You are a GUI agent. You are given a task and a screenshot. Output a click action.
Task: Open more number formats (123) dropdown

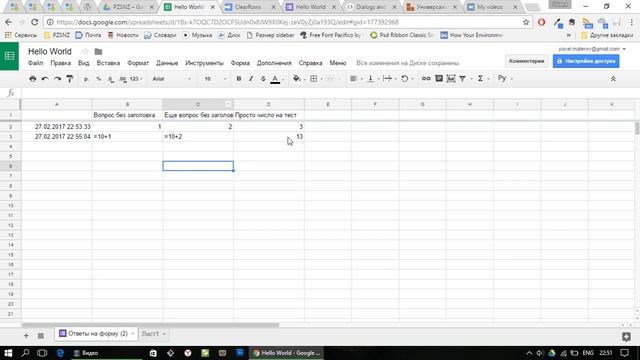(136, 79)
